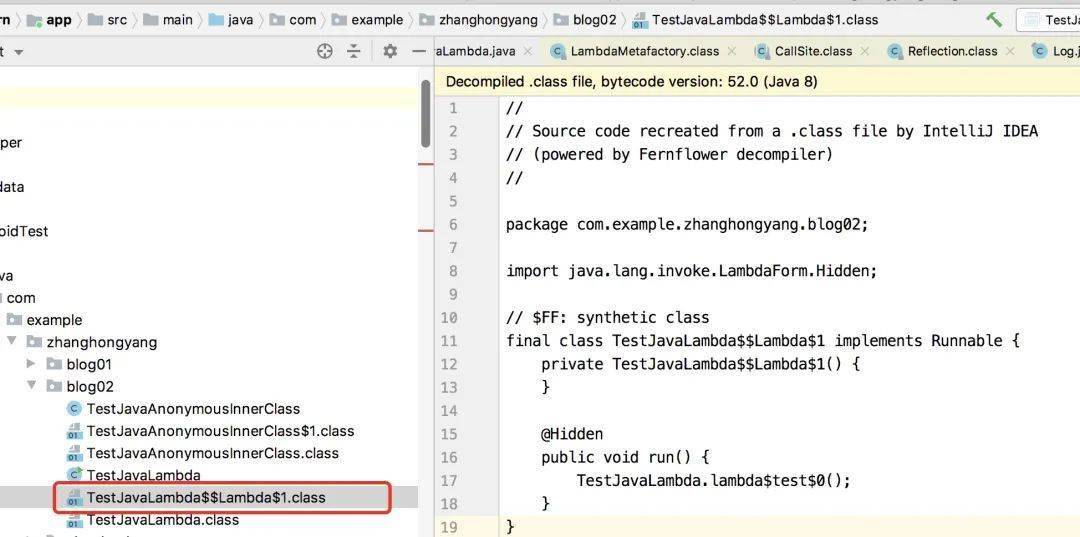Click the locate-in-project target icon
Viewport: 1080px width, 537px height.
pyautogui.click(x=325, y=51)
